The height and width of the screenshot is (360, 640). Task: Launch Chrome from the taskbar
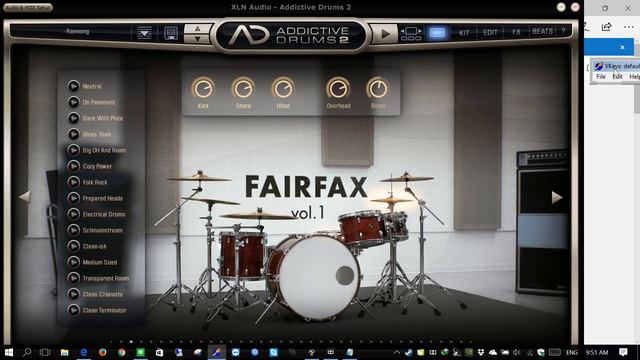pyautogui.click(x=122, y=352)
